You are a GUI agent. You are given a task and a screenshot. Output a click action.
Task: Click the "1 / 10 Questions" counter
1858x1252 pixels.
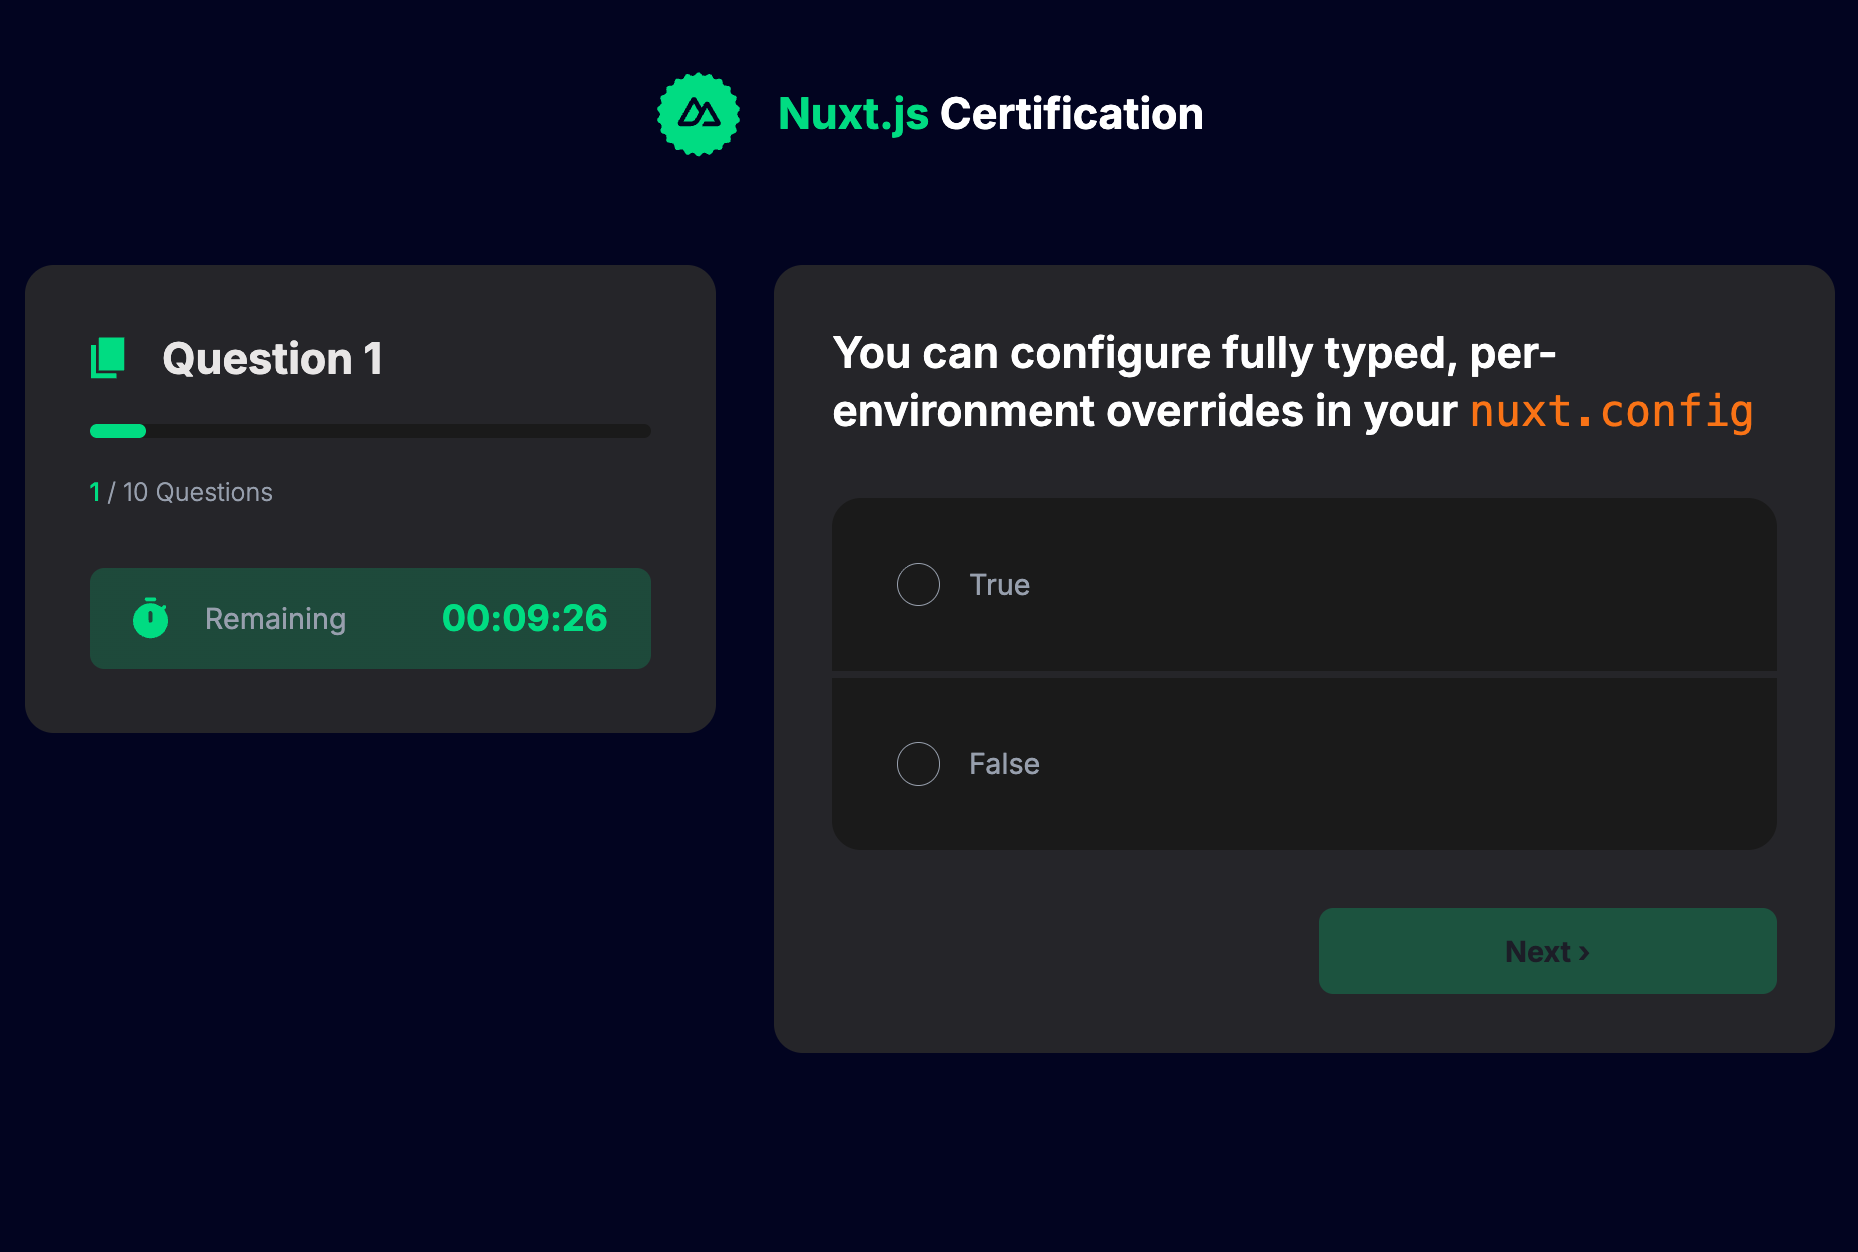pos(181,492)
